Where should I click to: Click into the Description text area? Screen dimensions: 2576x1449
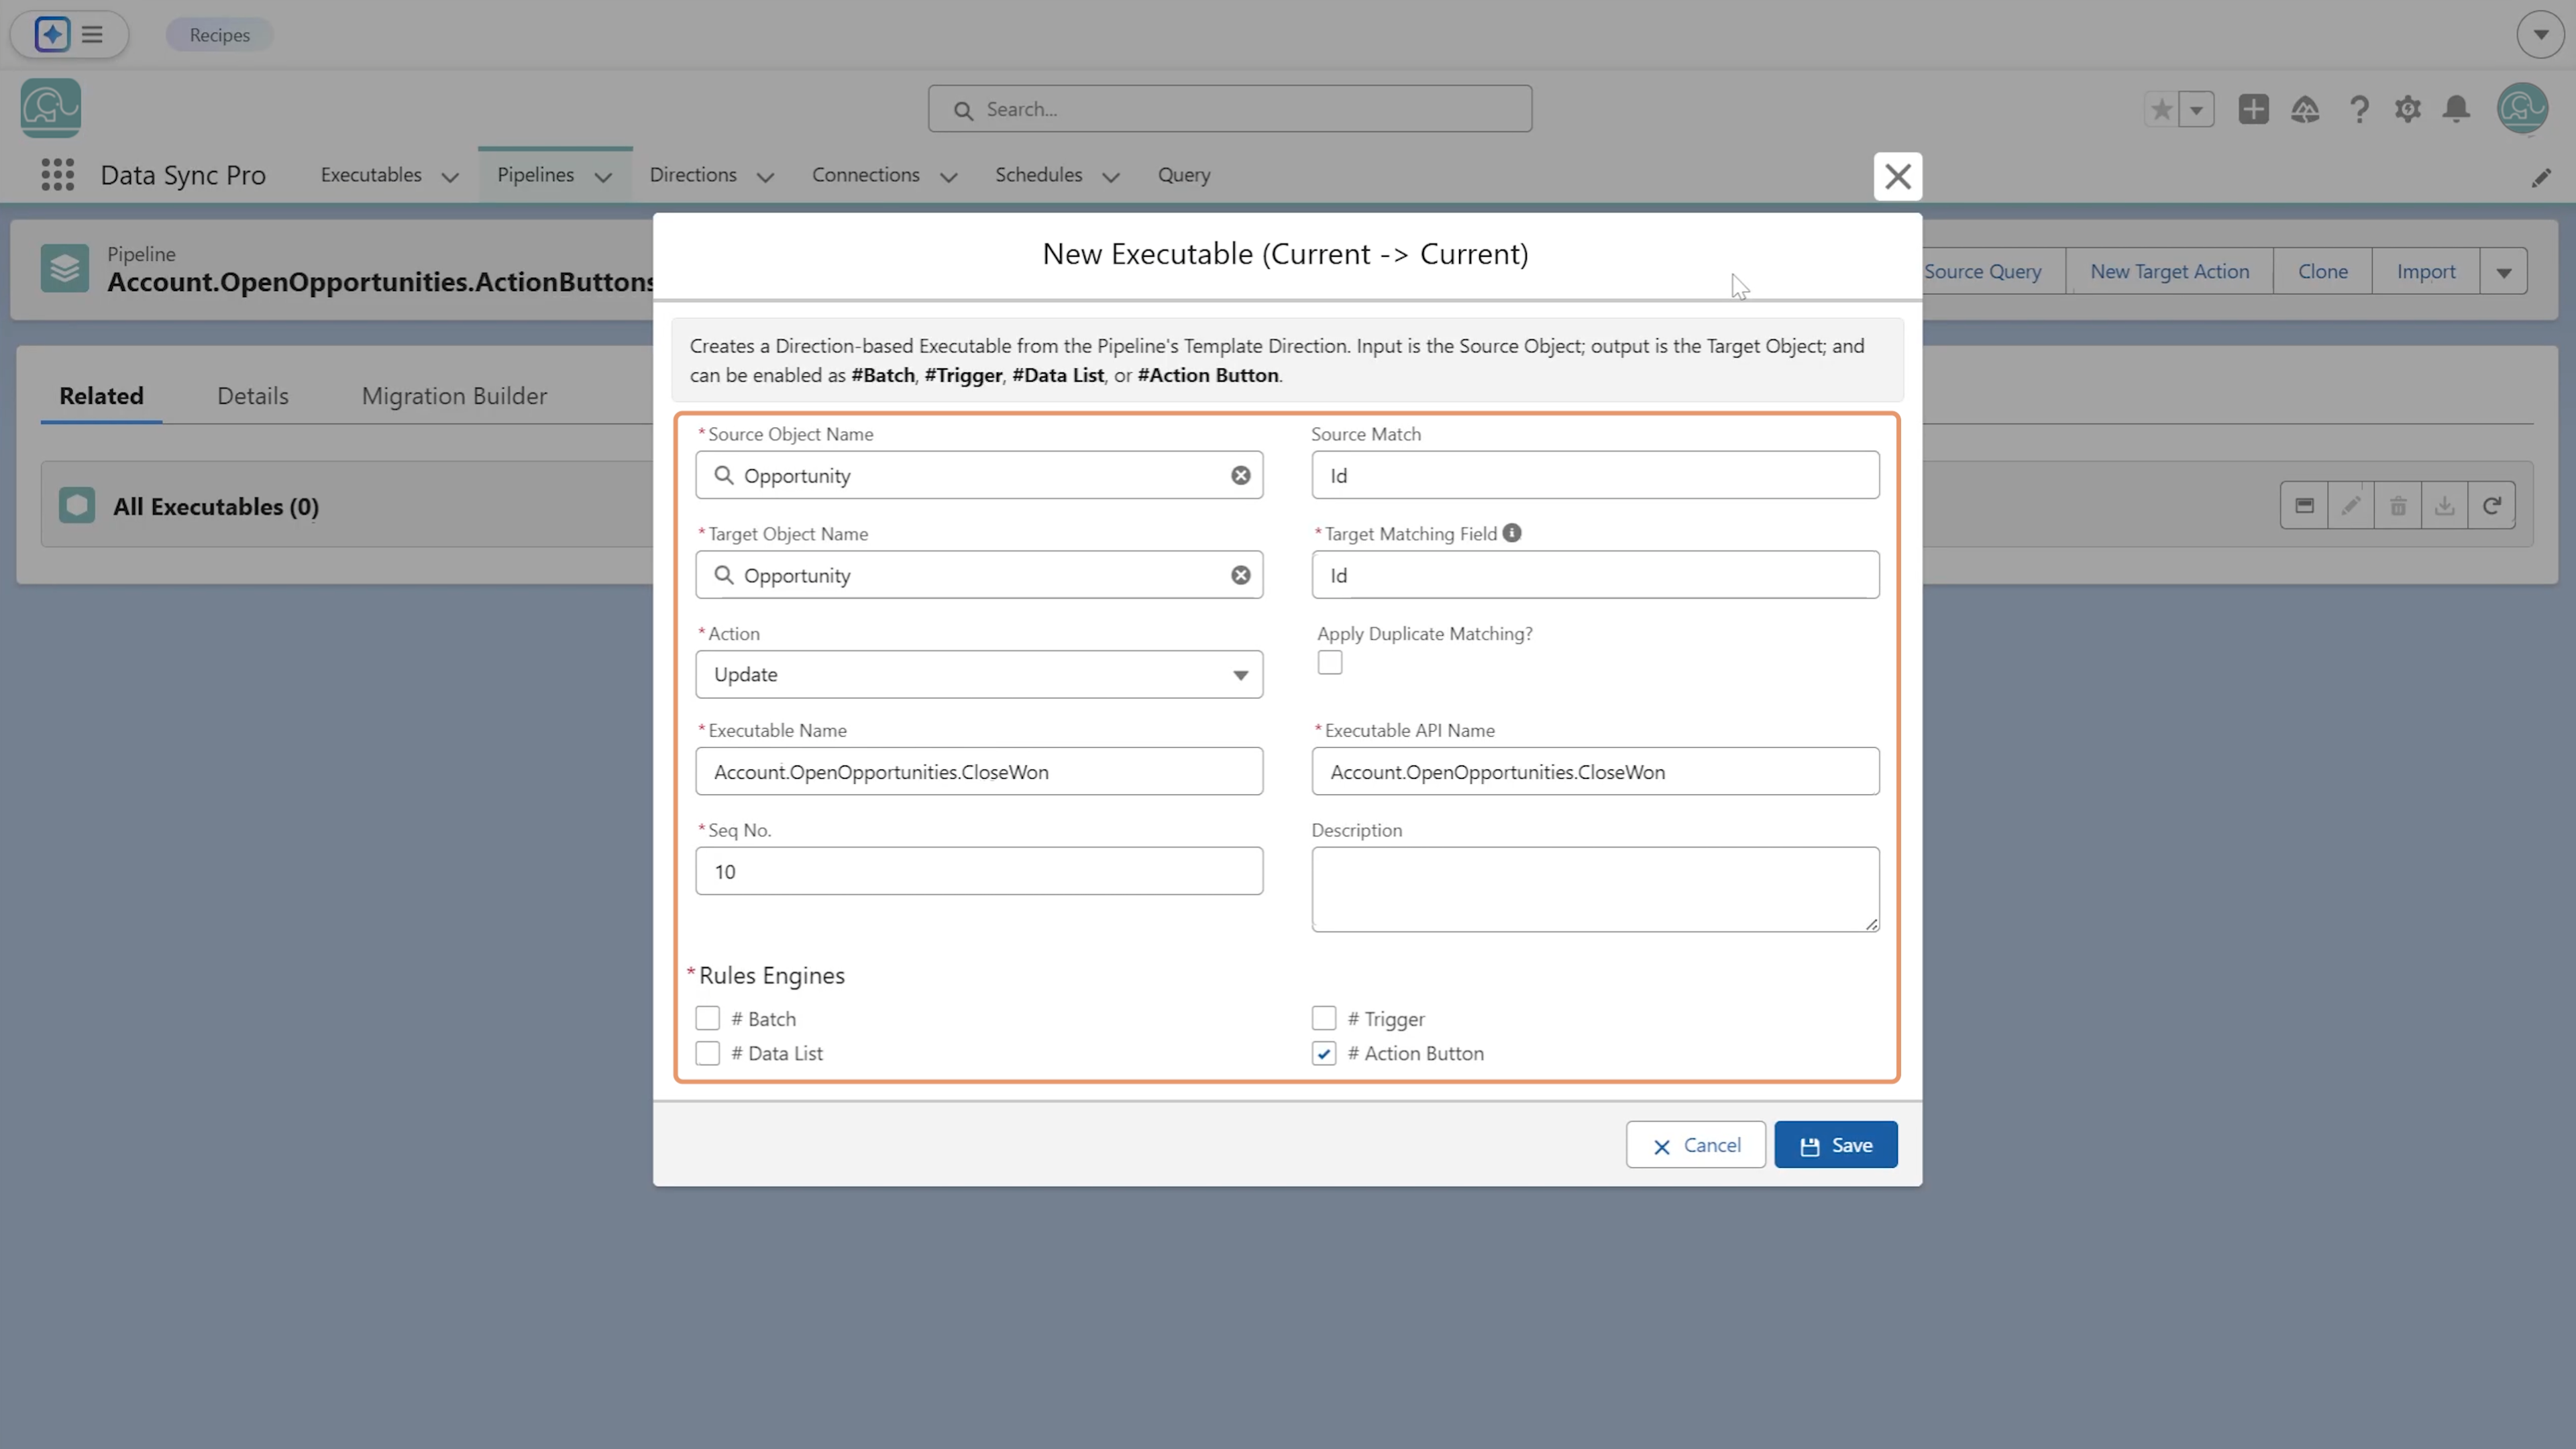(1595, 889)
